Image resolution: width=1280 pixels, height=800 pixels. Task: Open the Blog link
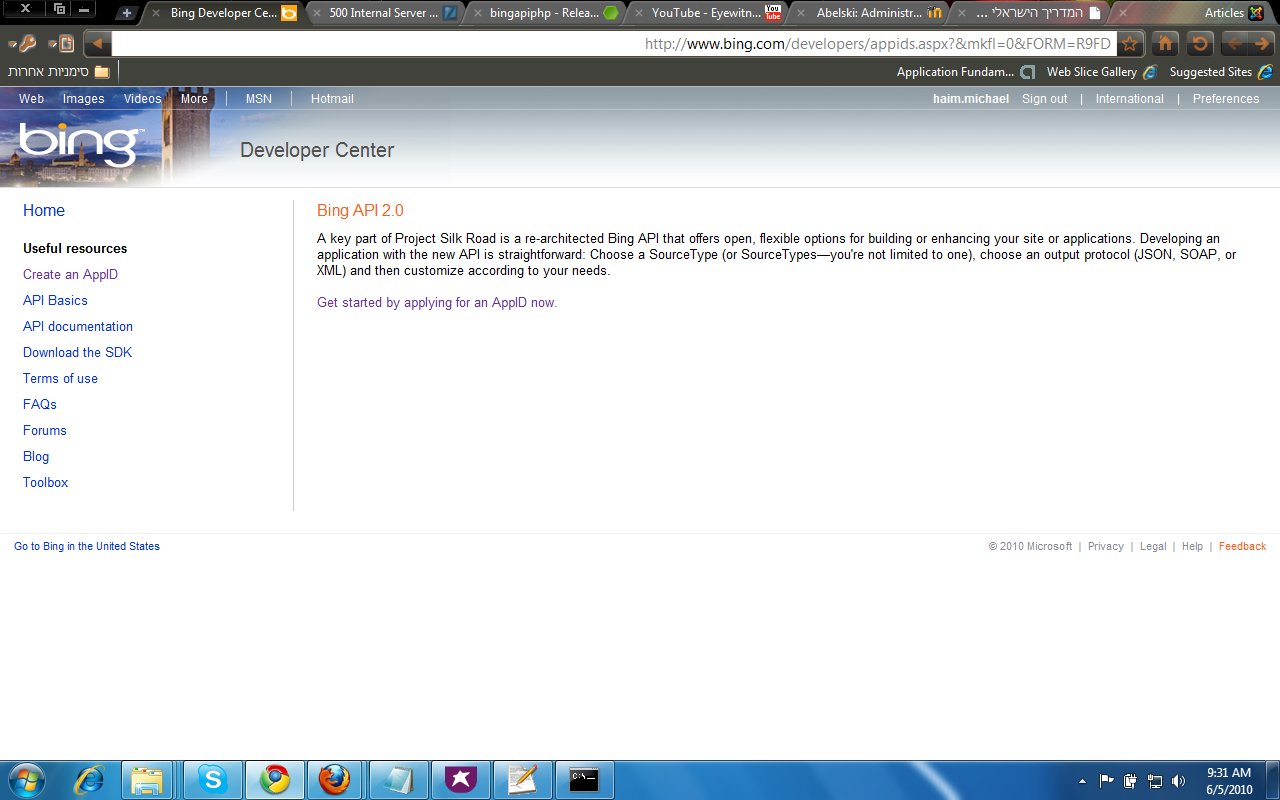[36, 456]
